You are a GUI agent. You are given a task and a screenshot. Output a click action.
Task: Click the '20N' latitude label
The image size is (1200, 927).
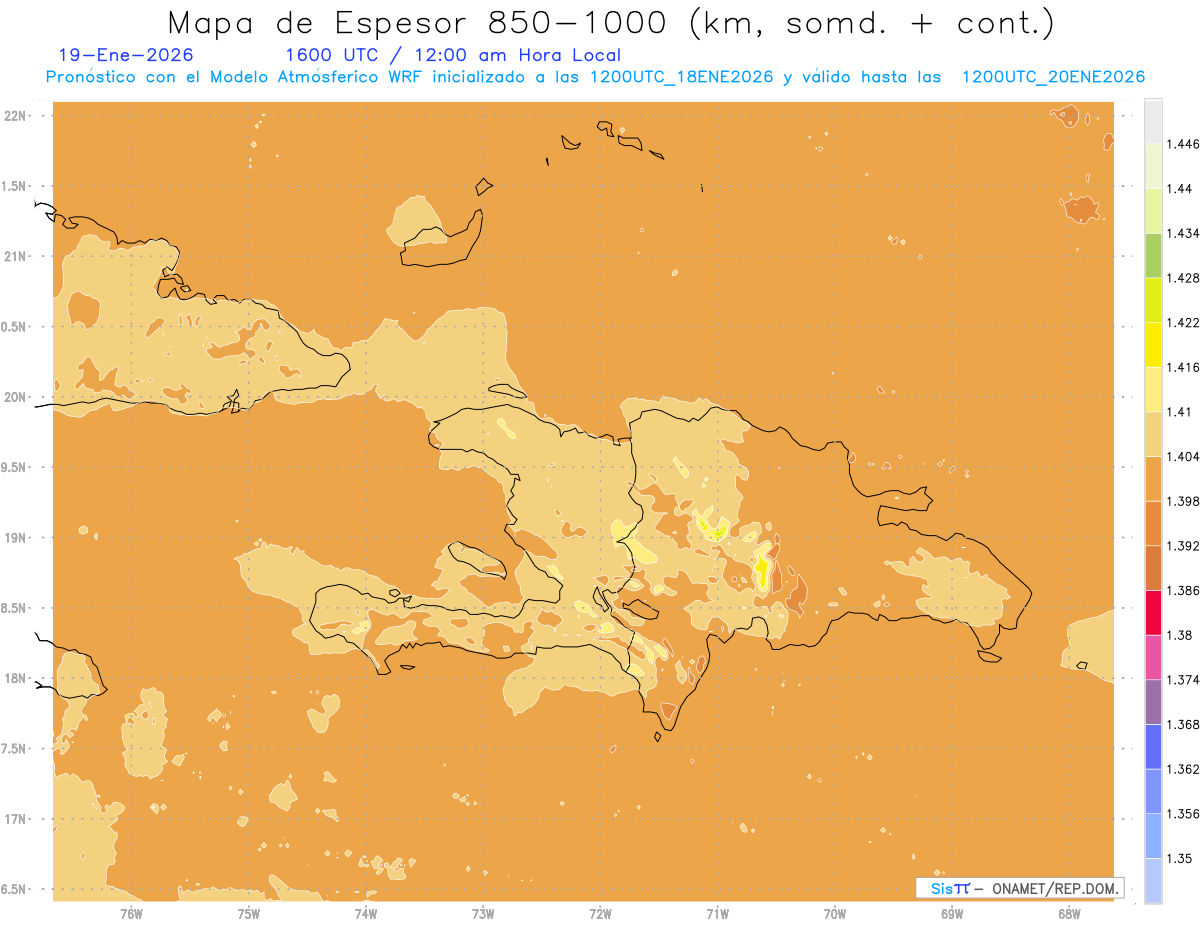(x=16, y=397)
